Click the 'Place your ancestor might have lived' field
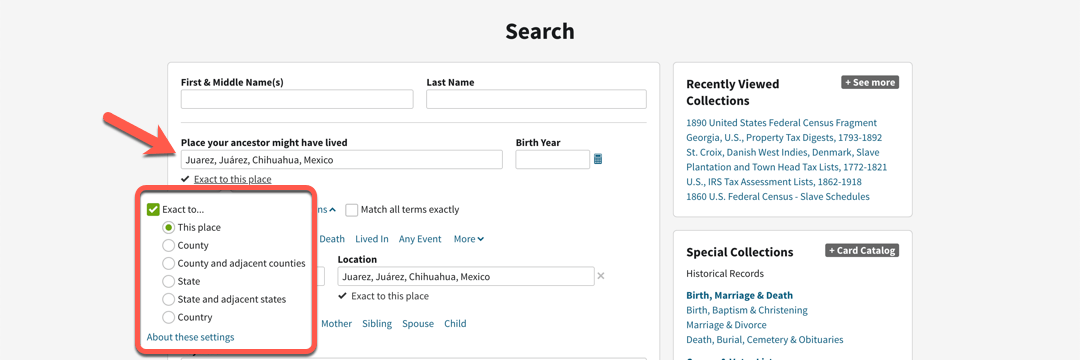Viewport: 1080px width, 360px height. coord(342,160)
